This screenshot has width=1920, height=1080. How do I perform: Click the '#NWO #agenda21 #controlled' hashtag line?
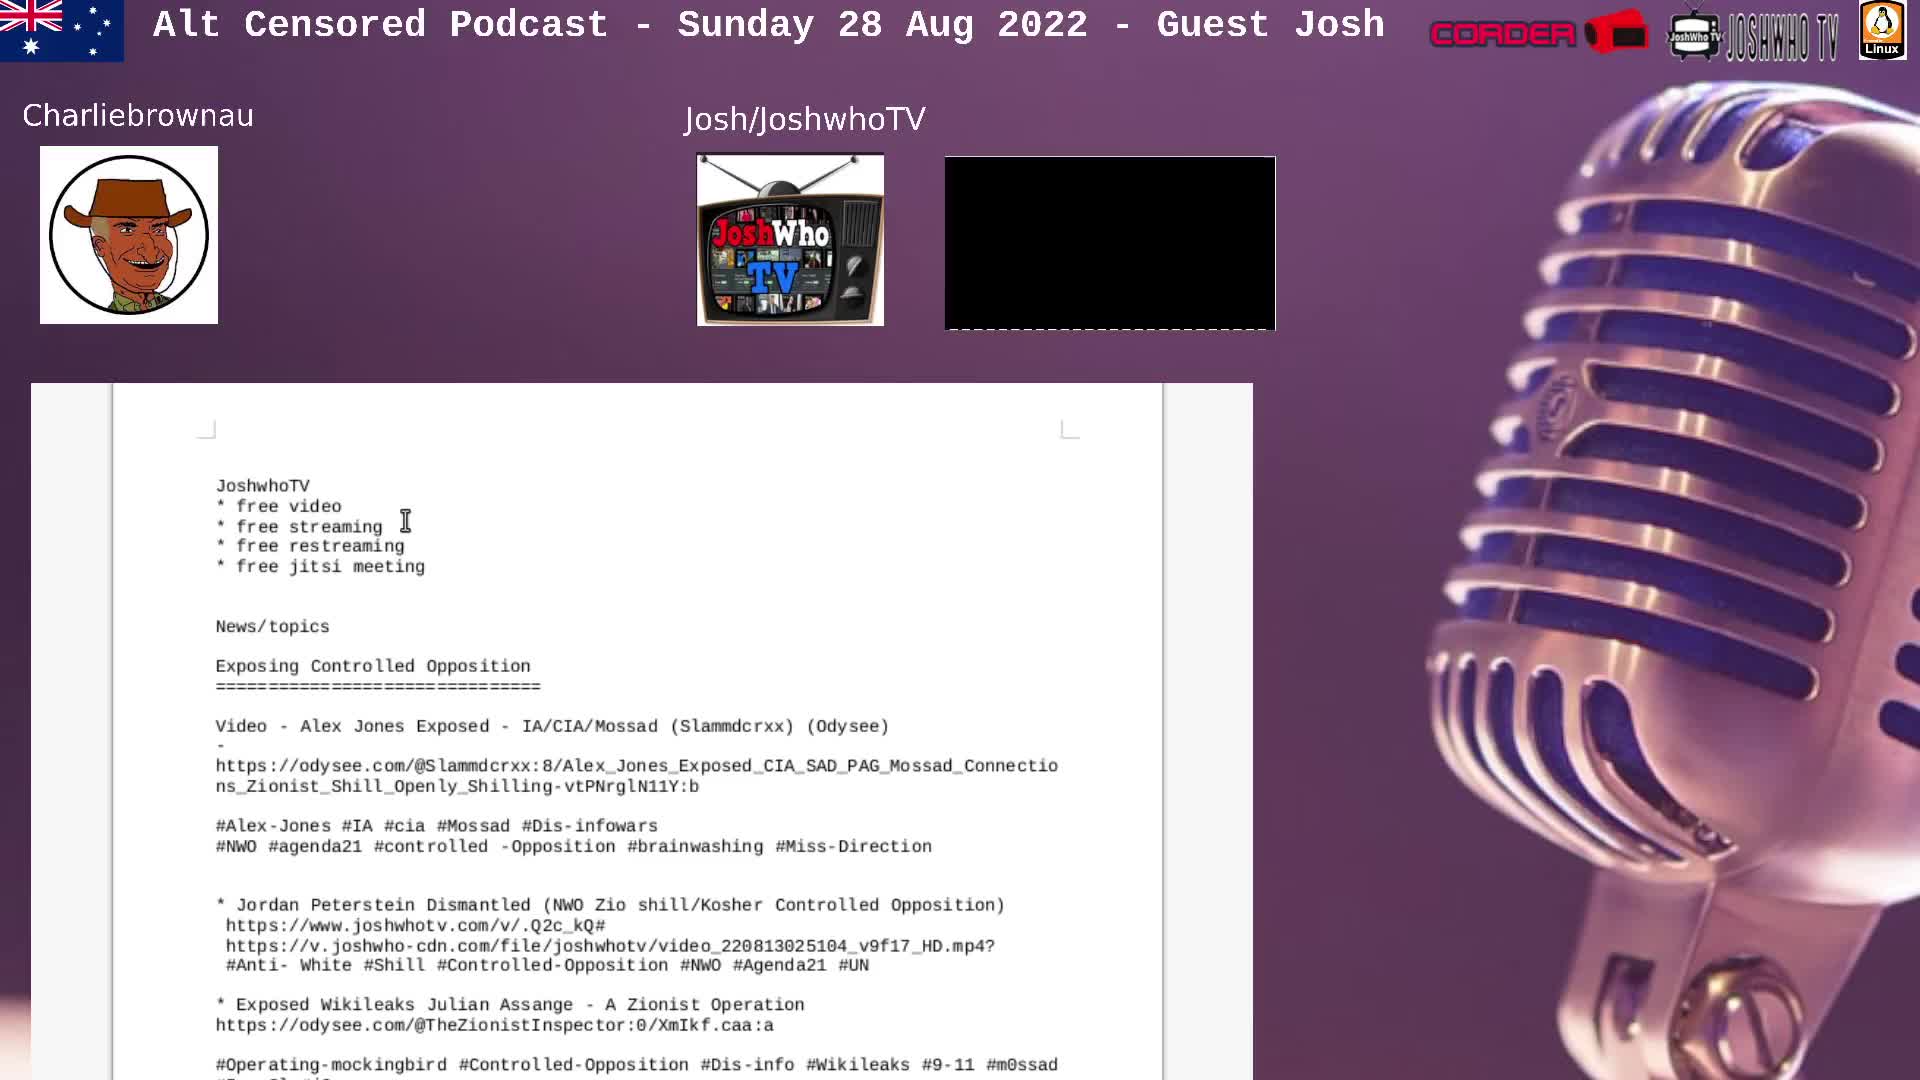[574, 846]
